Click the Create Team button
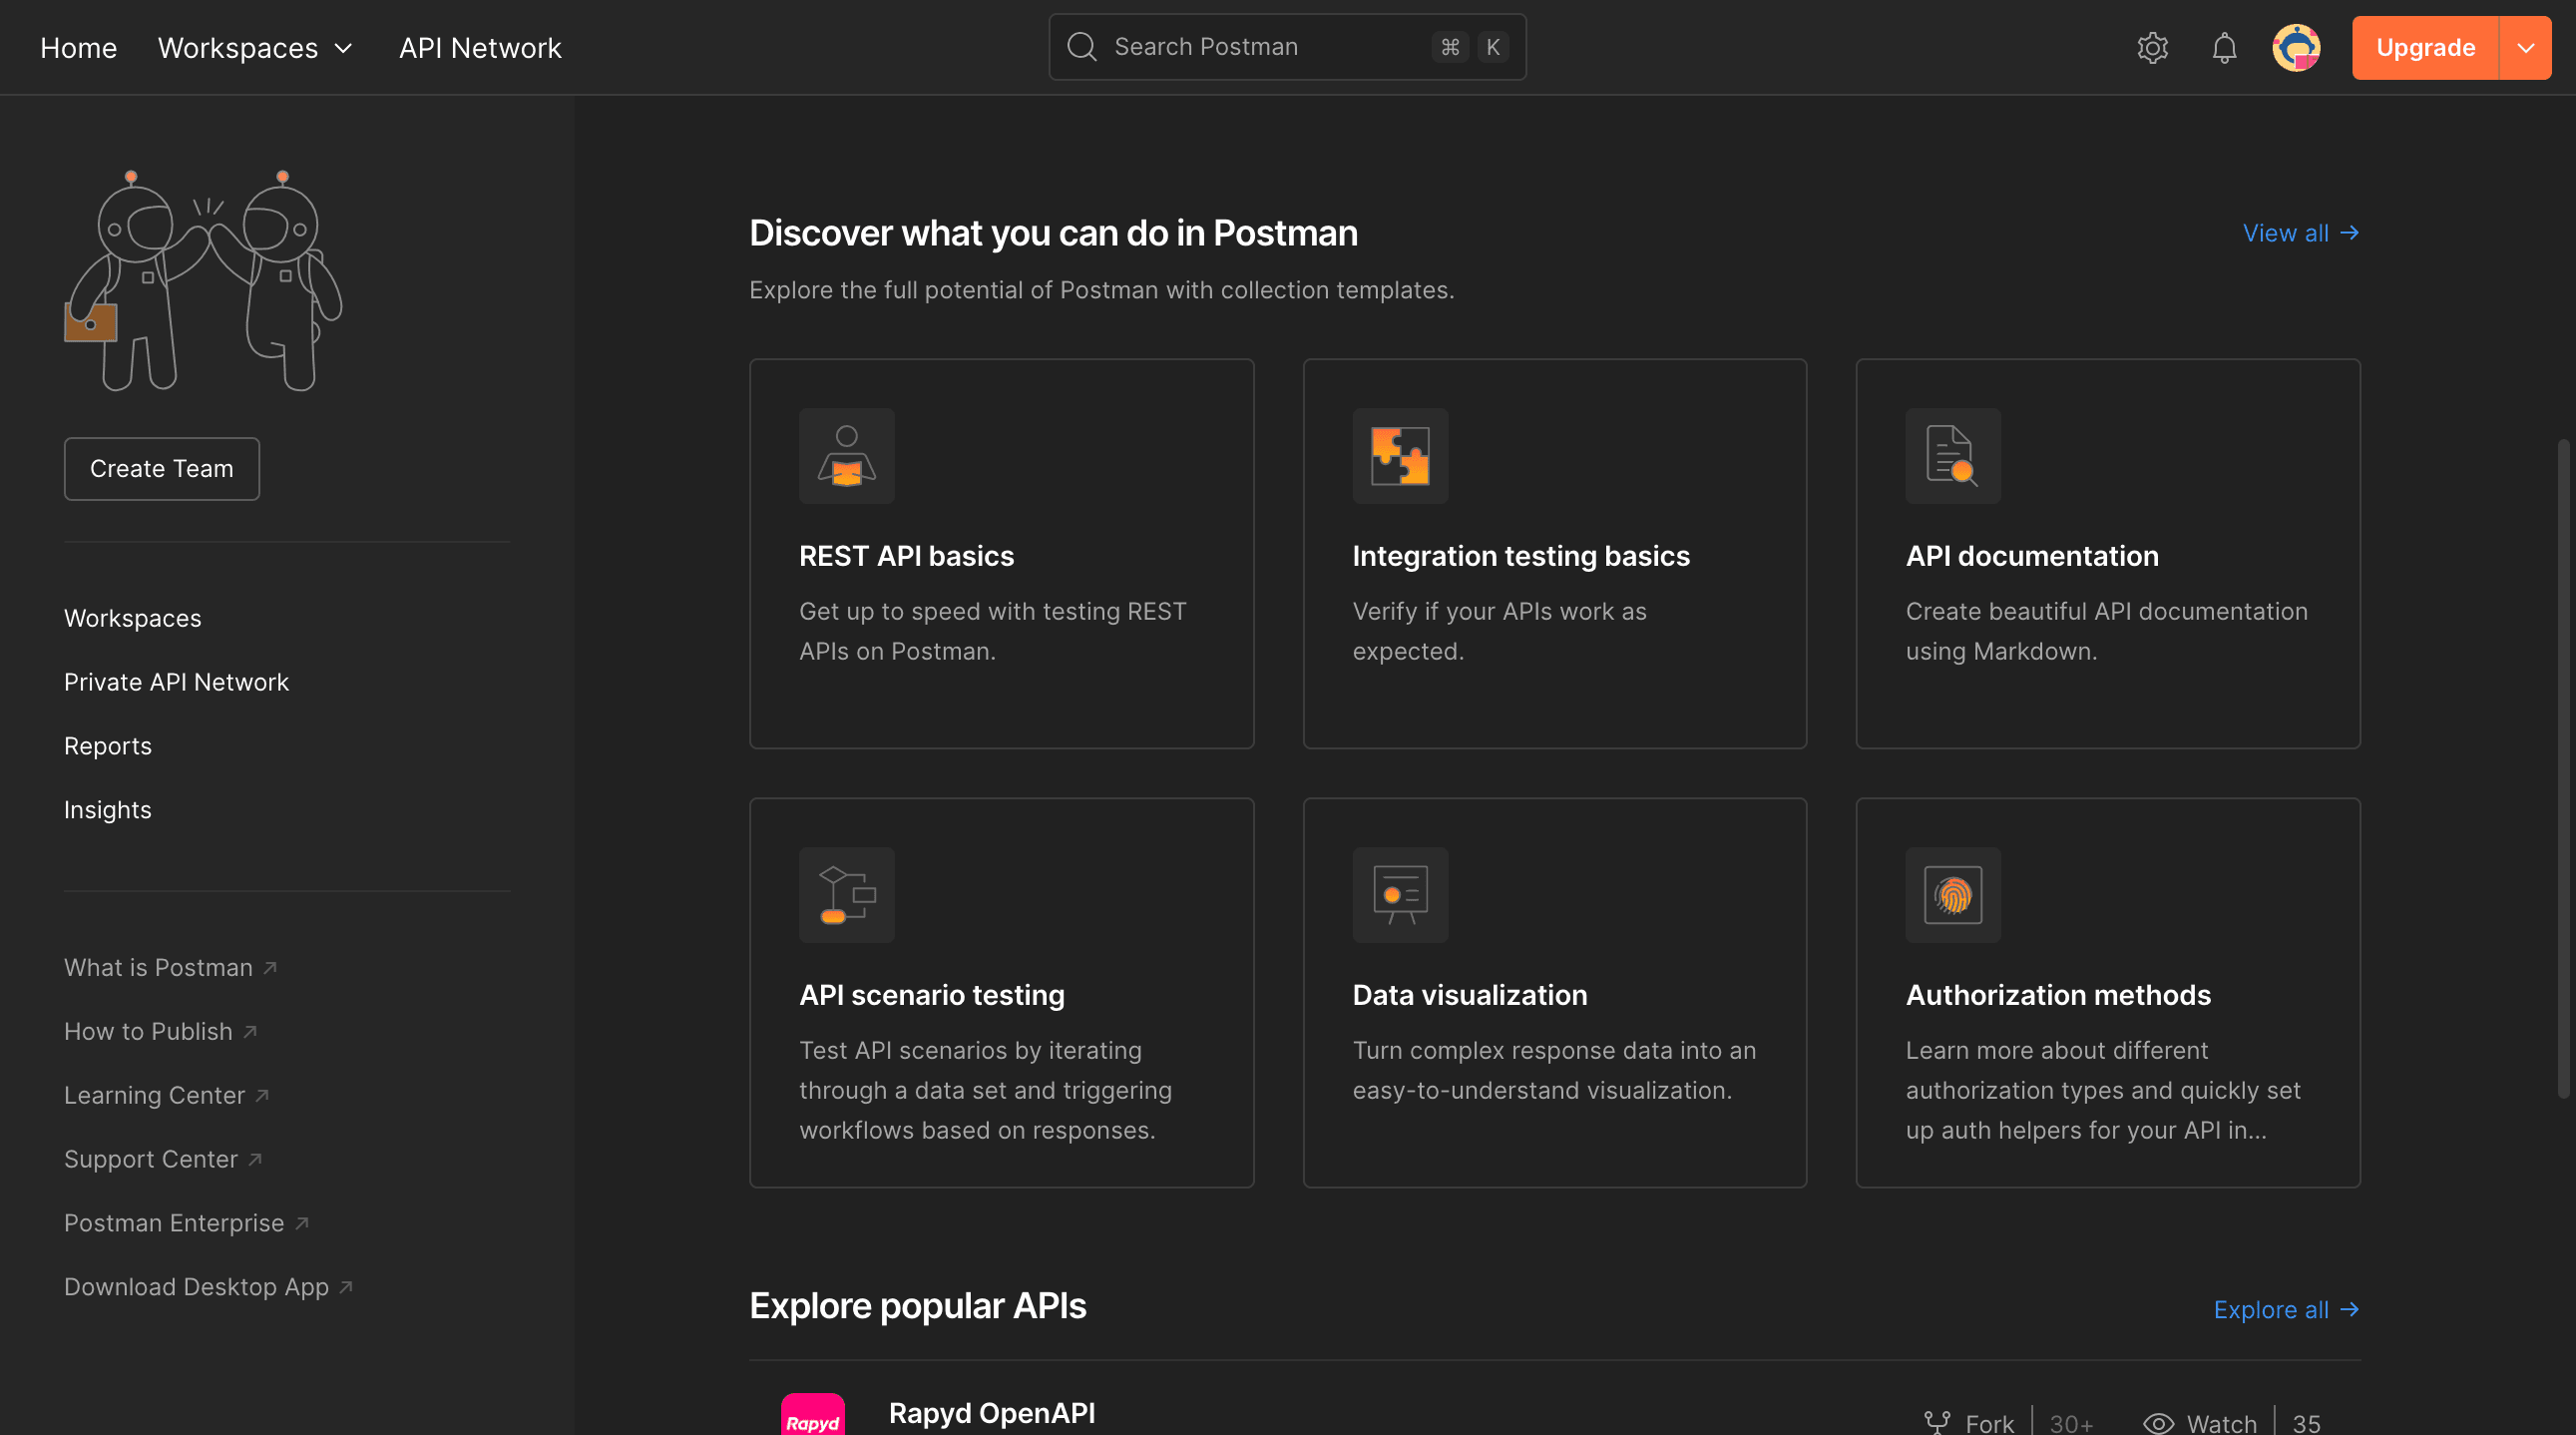Viewport: 2576px width, 1435px height. coord(162,468)
